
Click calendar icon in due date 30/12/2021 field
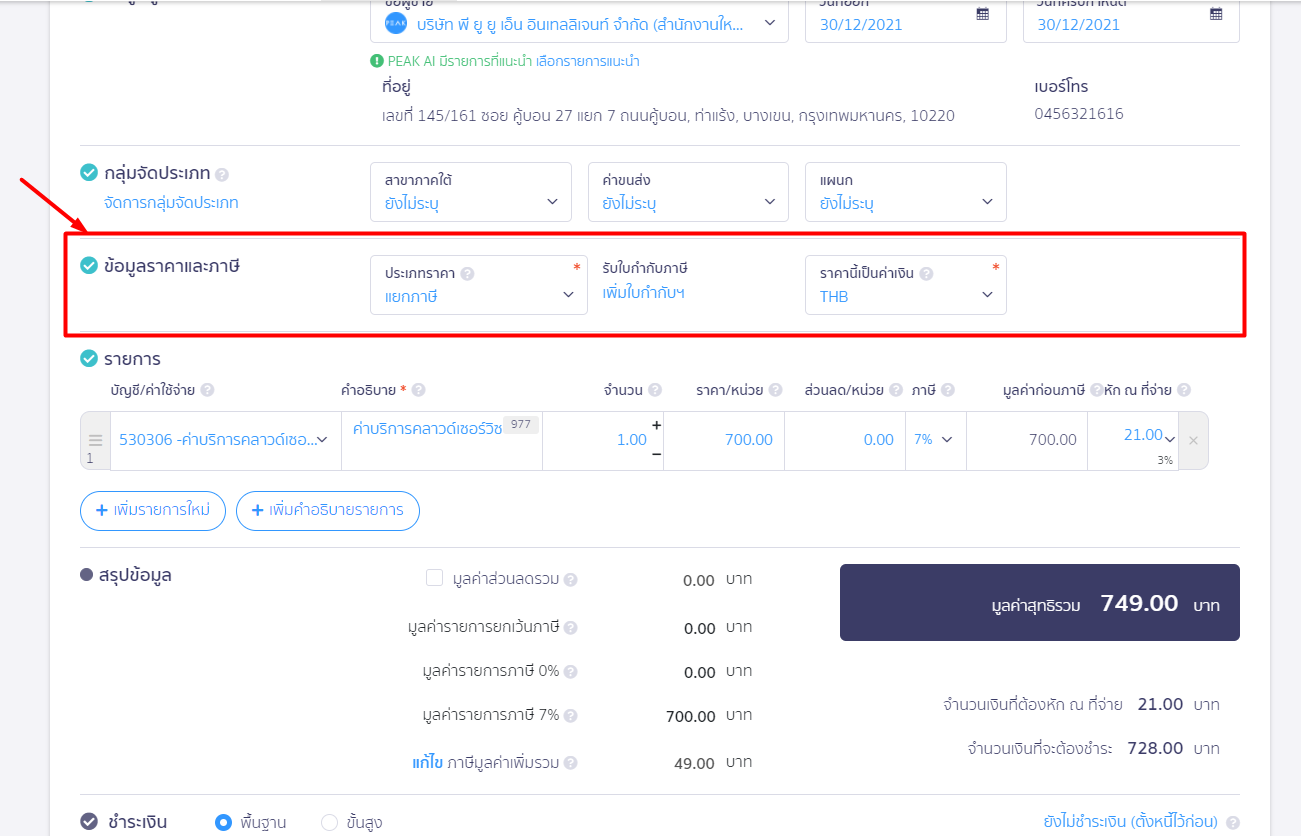coord(1216,14)
